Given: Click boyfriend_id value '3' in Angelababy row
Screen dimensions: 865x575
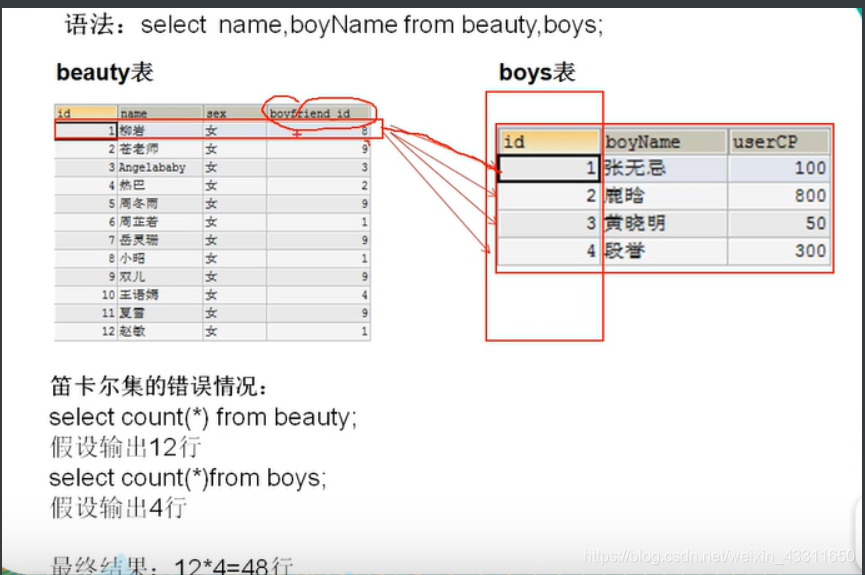Looking at the screenshot, I should [318, 167].
